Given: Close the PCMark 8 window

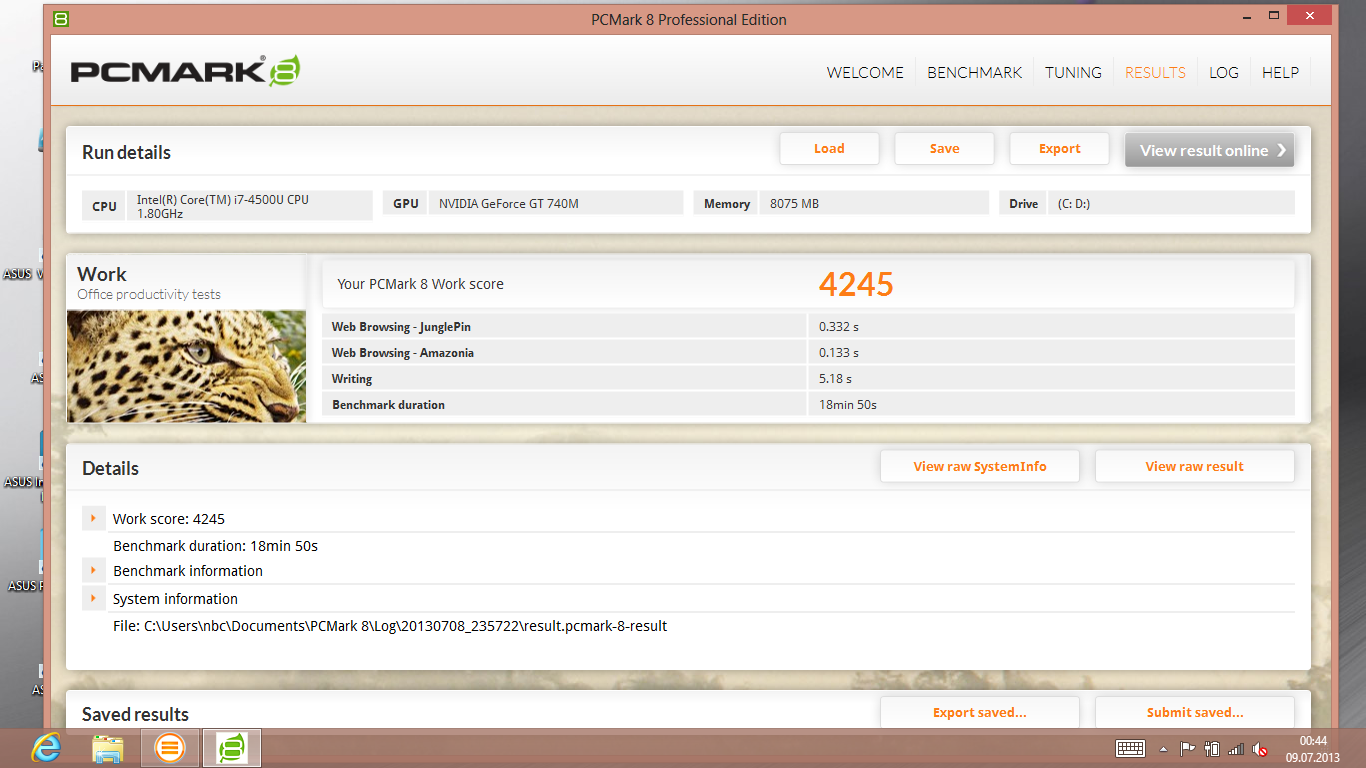Looking at the screenshot, I should pos(1309,16).
